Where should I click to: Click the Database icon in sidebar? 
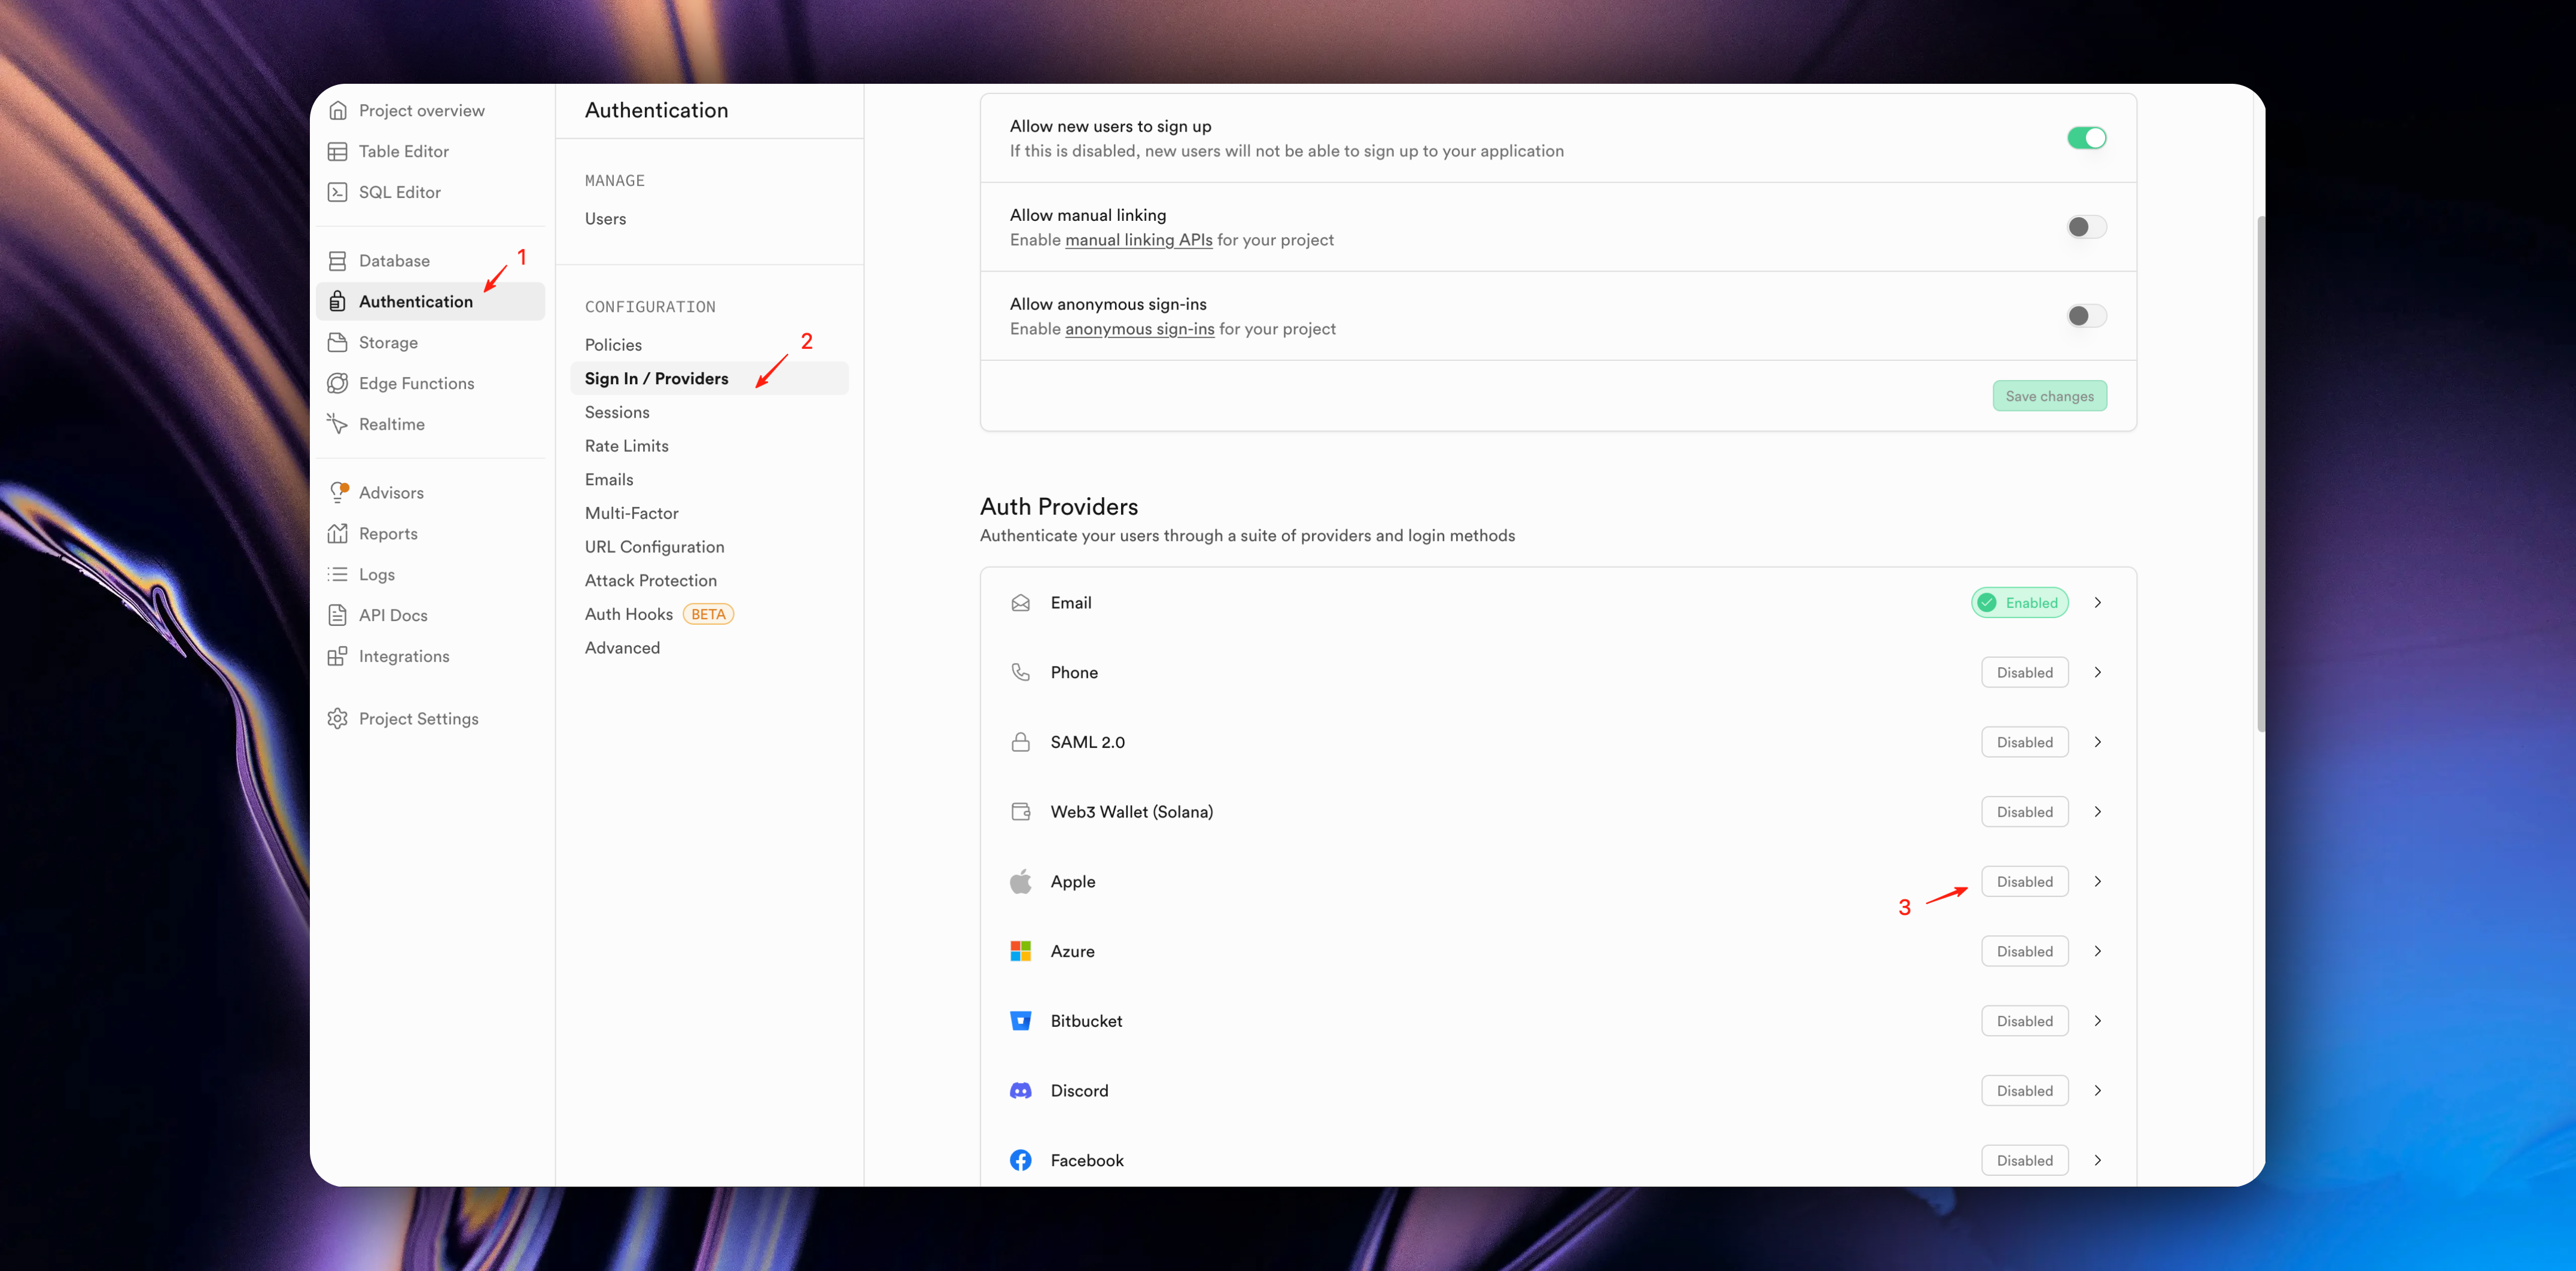(x=337, y=261)
